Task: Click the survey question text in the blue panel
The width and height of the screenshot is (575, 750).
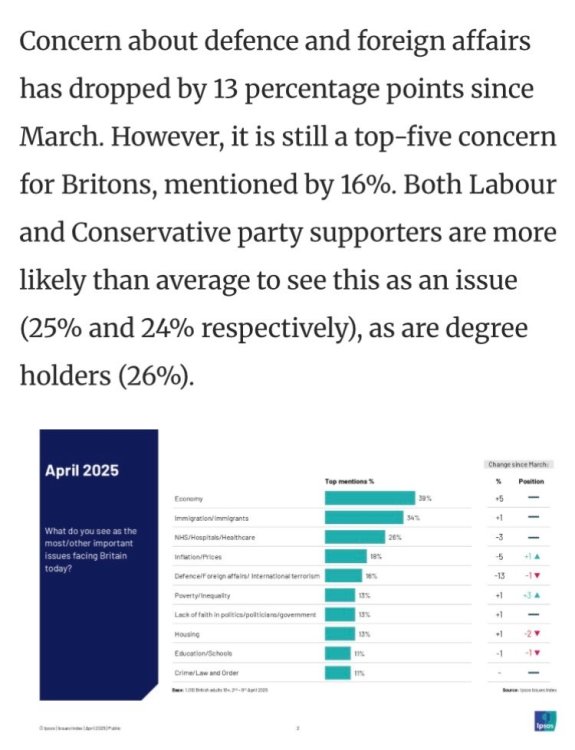Action: coord(91,550)
